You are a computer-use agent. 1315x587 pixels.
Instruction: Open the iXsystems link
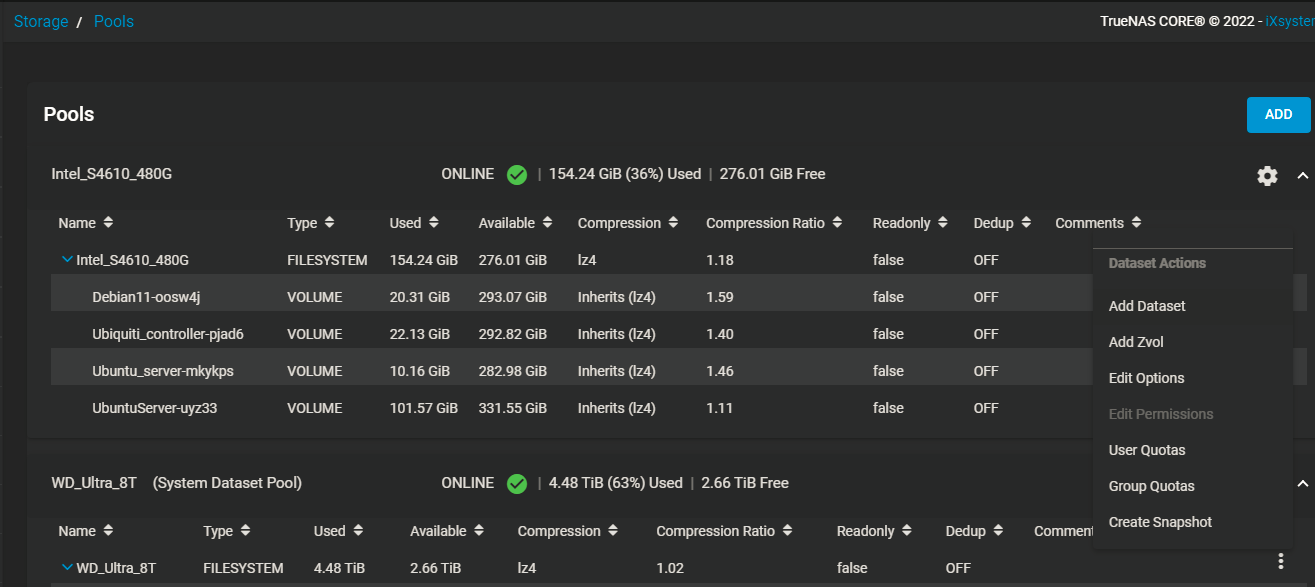pos(1289,20)
